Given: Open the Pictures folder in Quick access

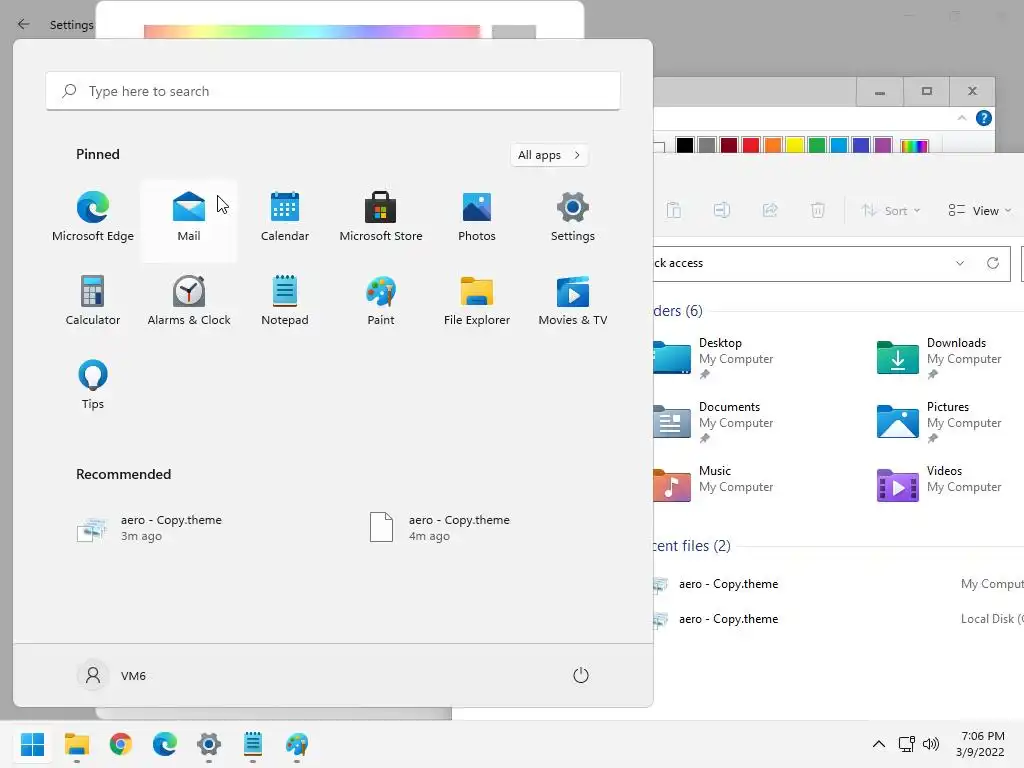Looking at the screenshot, I should click(939, 421).
